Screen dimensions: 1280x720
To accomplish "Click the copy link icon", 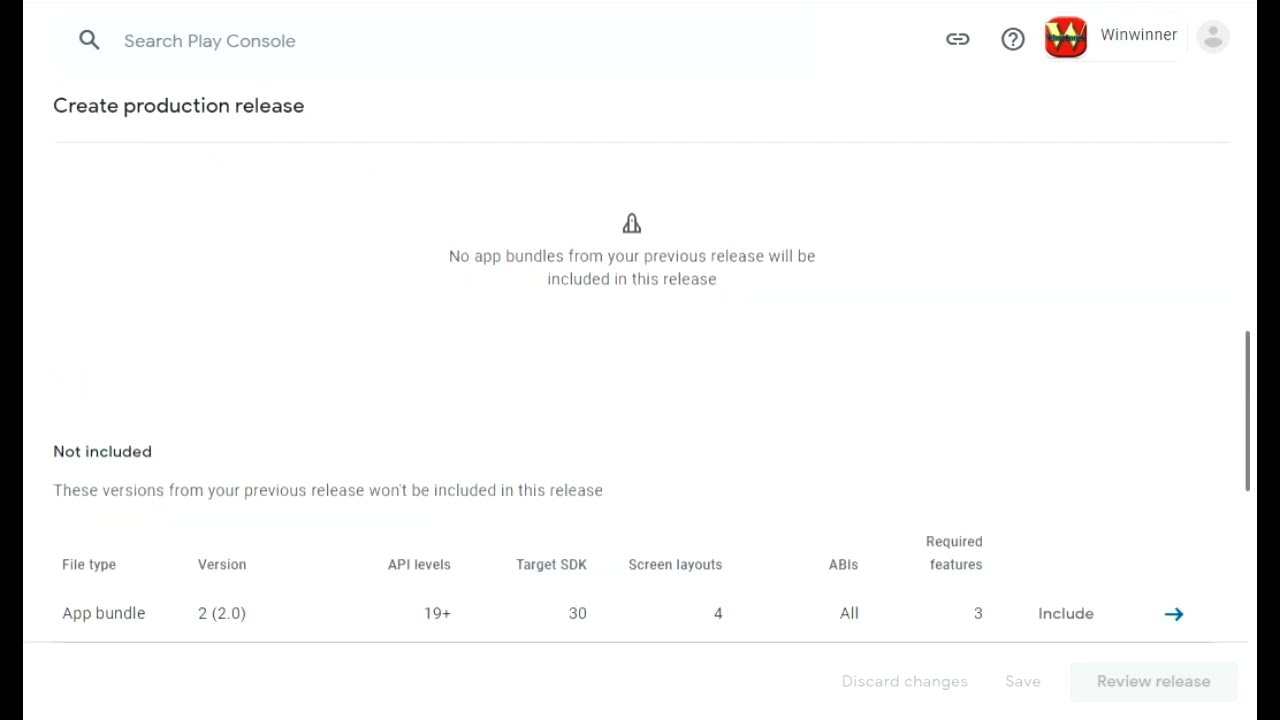I will 957,39.
